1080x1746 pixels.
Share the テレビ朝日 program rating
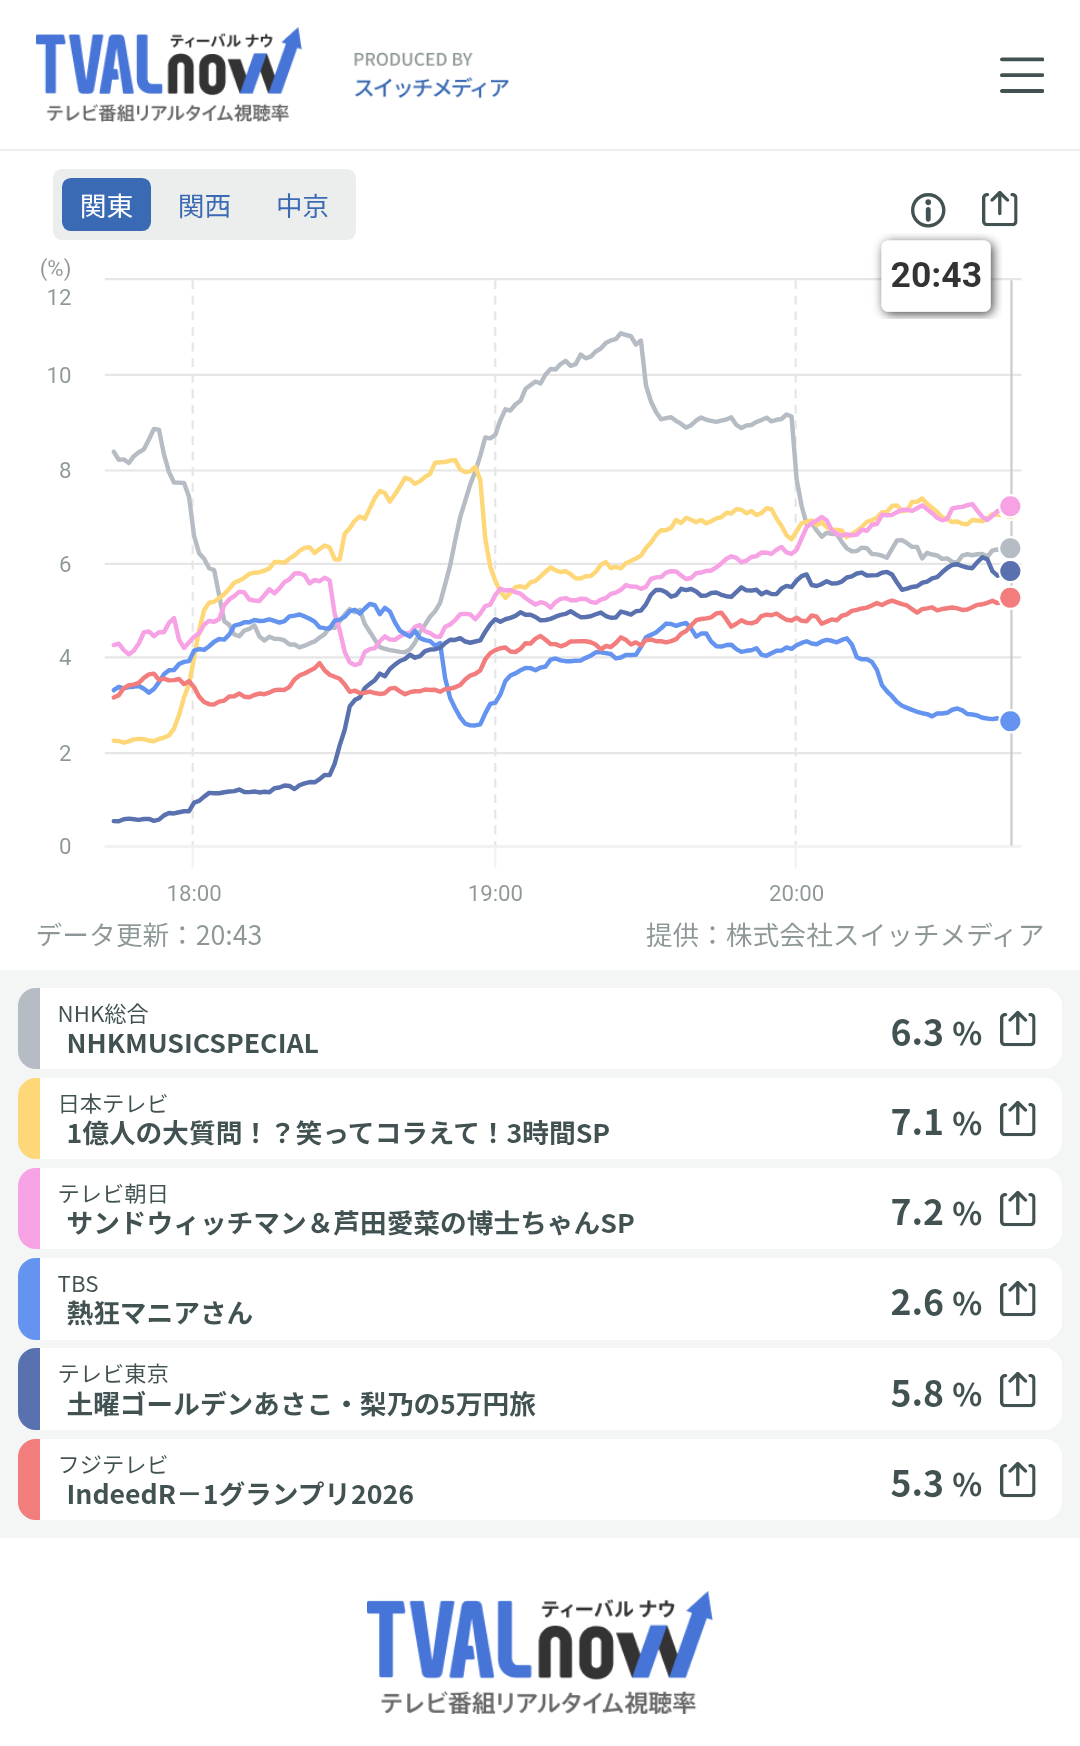click(1018, 1208)
